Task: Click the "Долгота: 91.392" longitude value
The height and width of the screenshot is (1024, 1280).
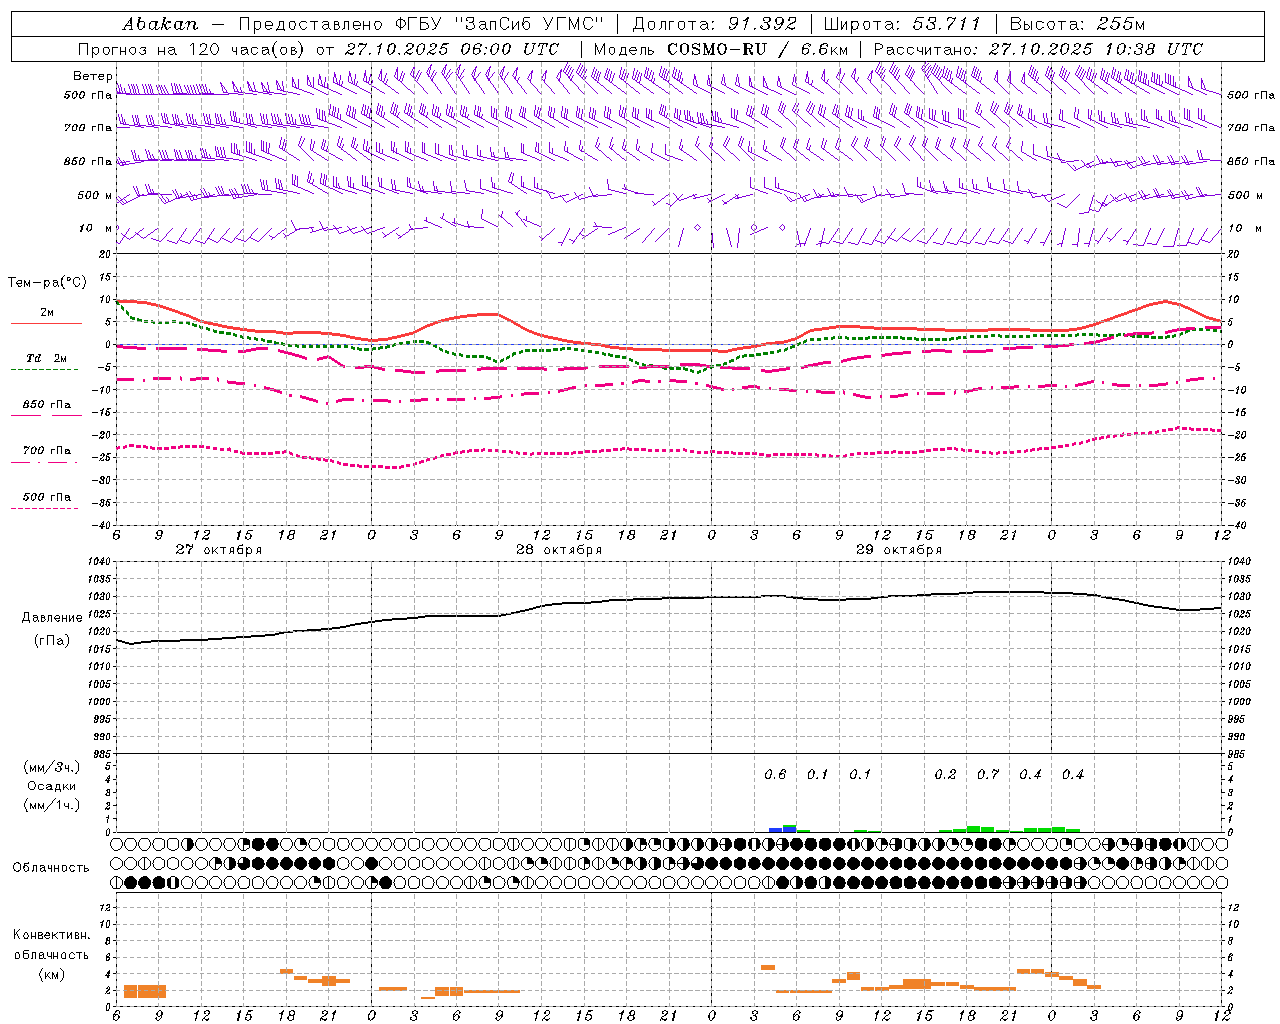Action: 714,24
